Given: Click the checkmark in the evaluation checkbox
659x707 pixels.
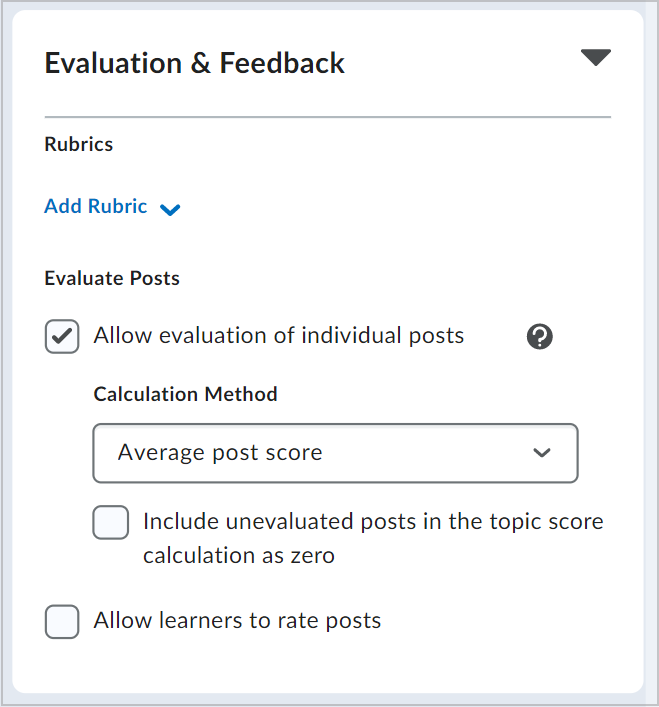Looking at the screenshot, I should [62, 336].
